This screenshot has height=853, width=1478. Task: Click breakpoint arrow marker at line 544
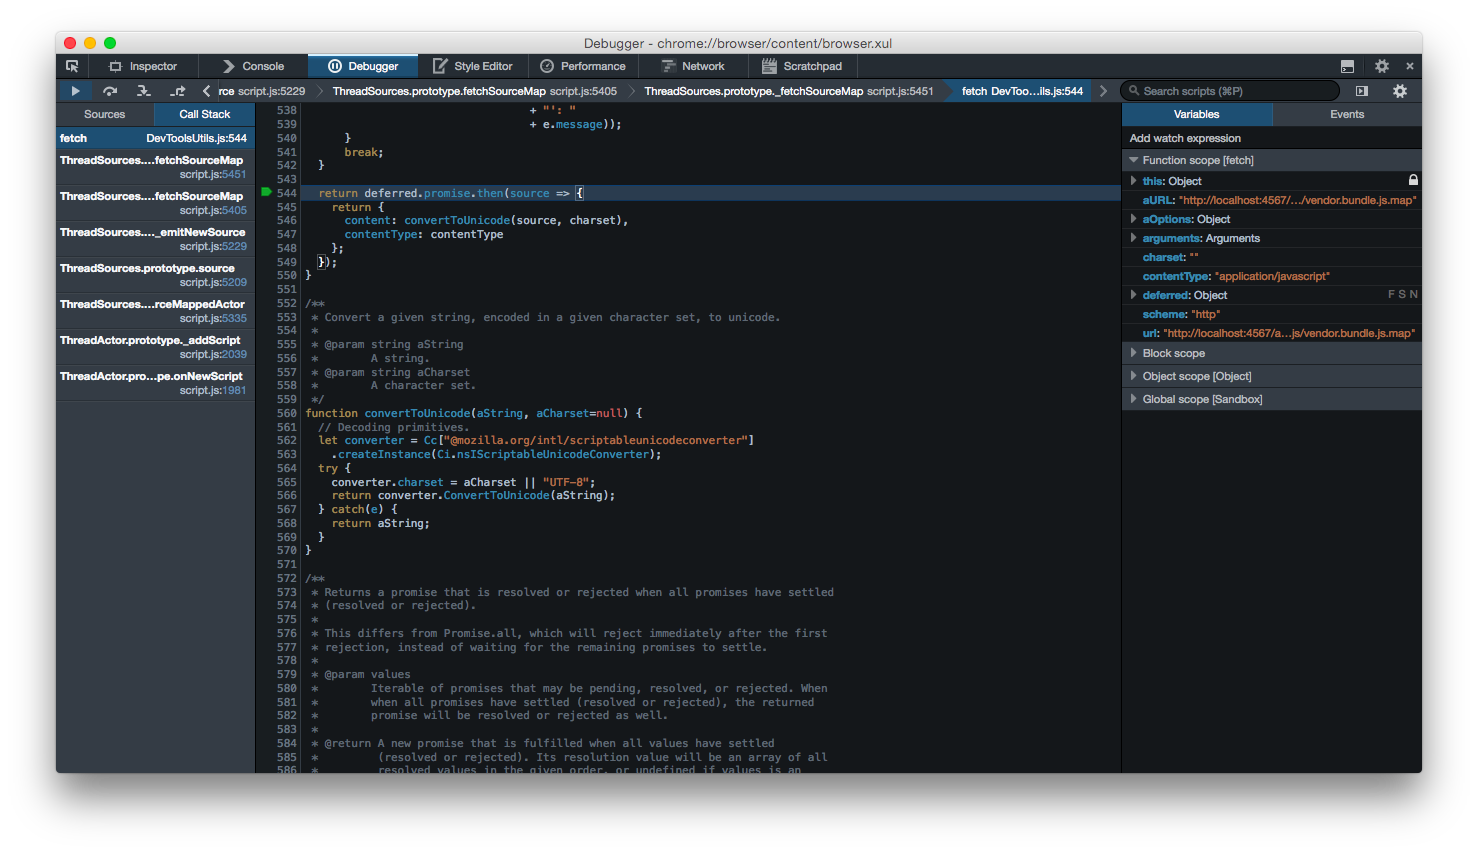[266, 192]
